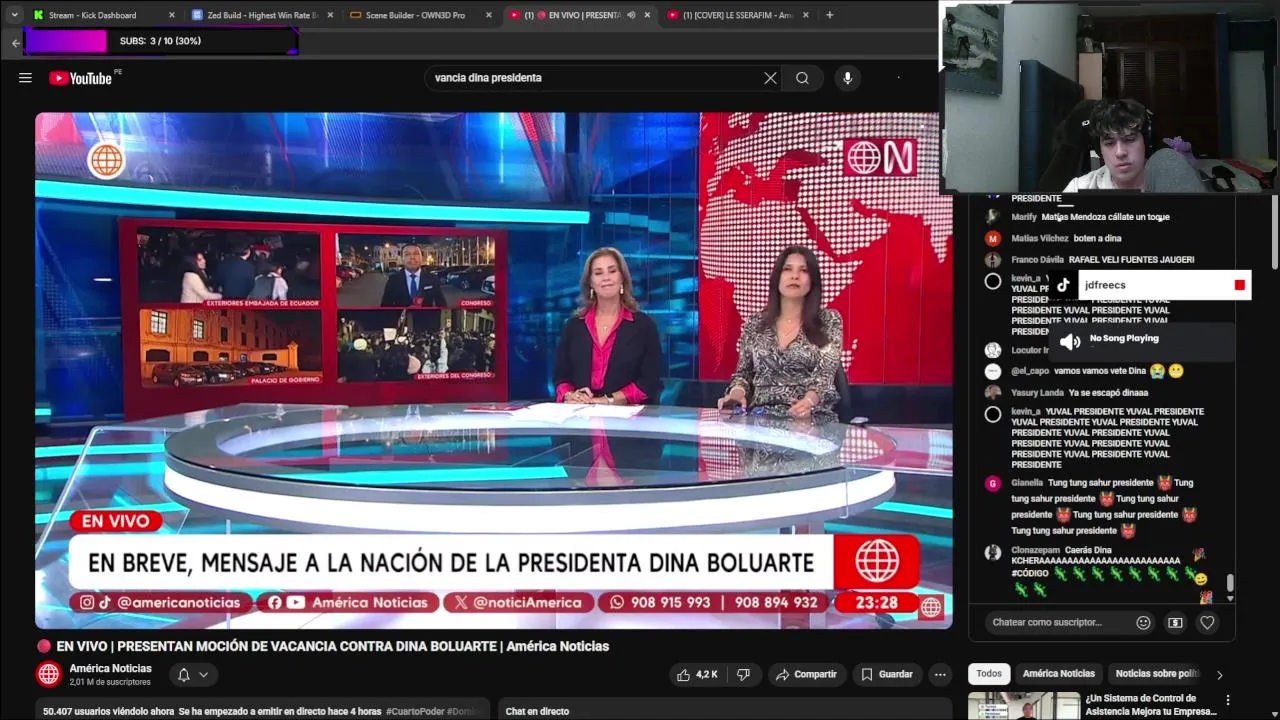Viewport: 1280px width, 720px height.
Task: Select the América Noticias chip
Action: tap(1058, 674)
